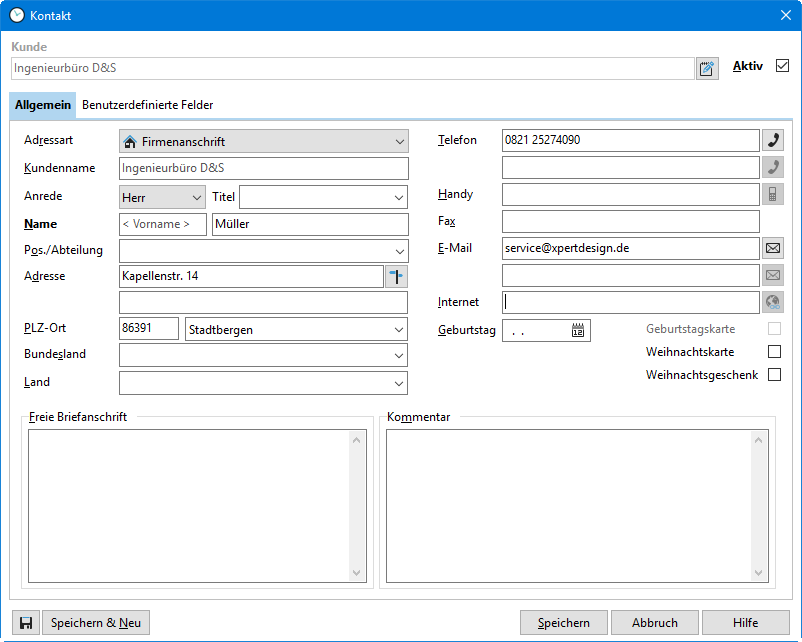802x642 pixels.
Task: Click the edit customer icon beside Kunde field
Action: click(x=707, y=68)
